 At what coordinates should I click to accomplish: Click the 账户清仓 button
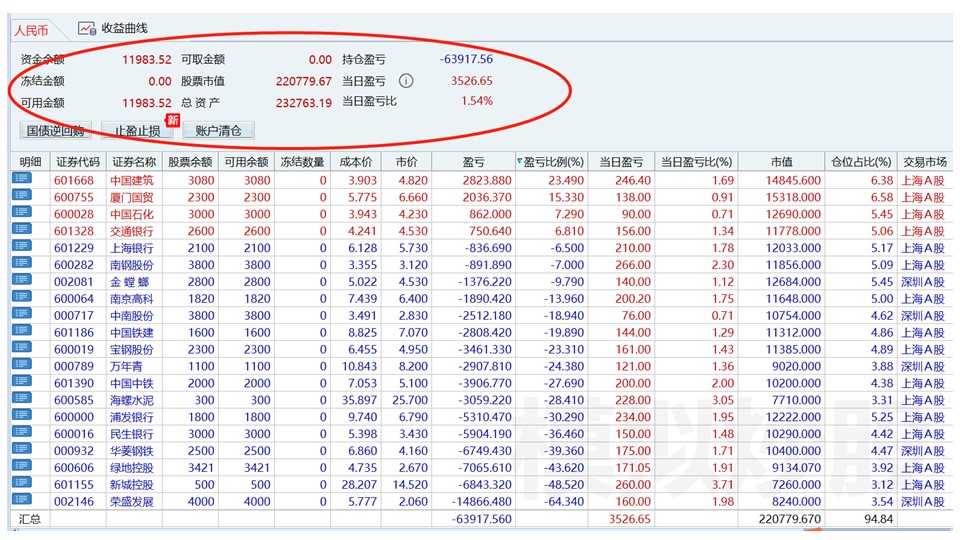pos(218,130)
